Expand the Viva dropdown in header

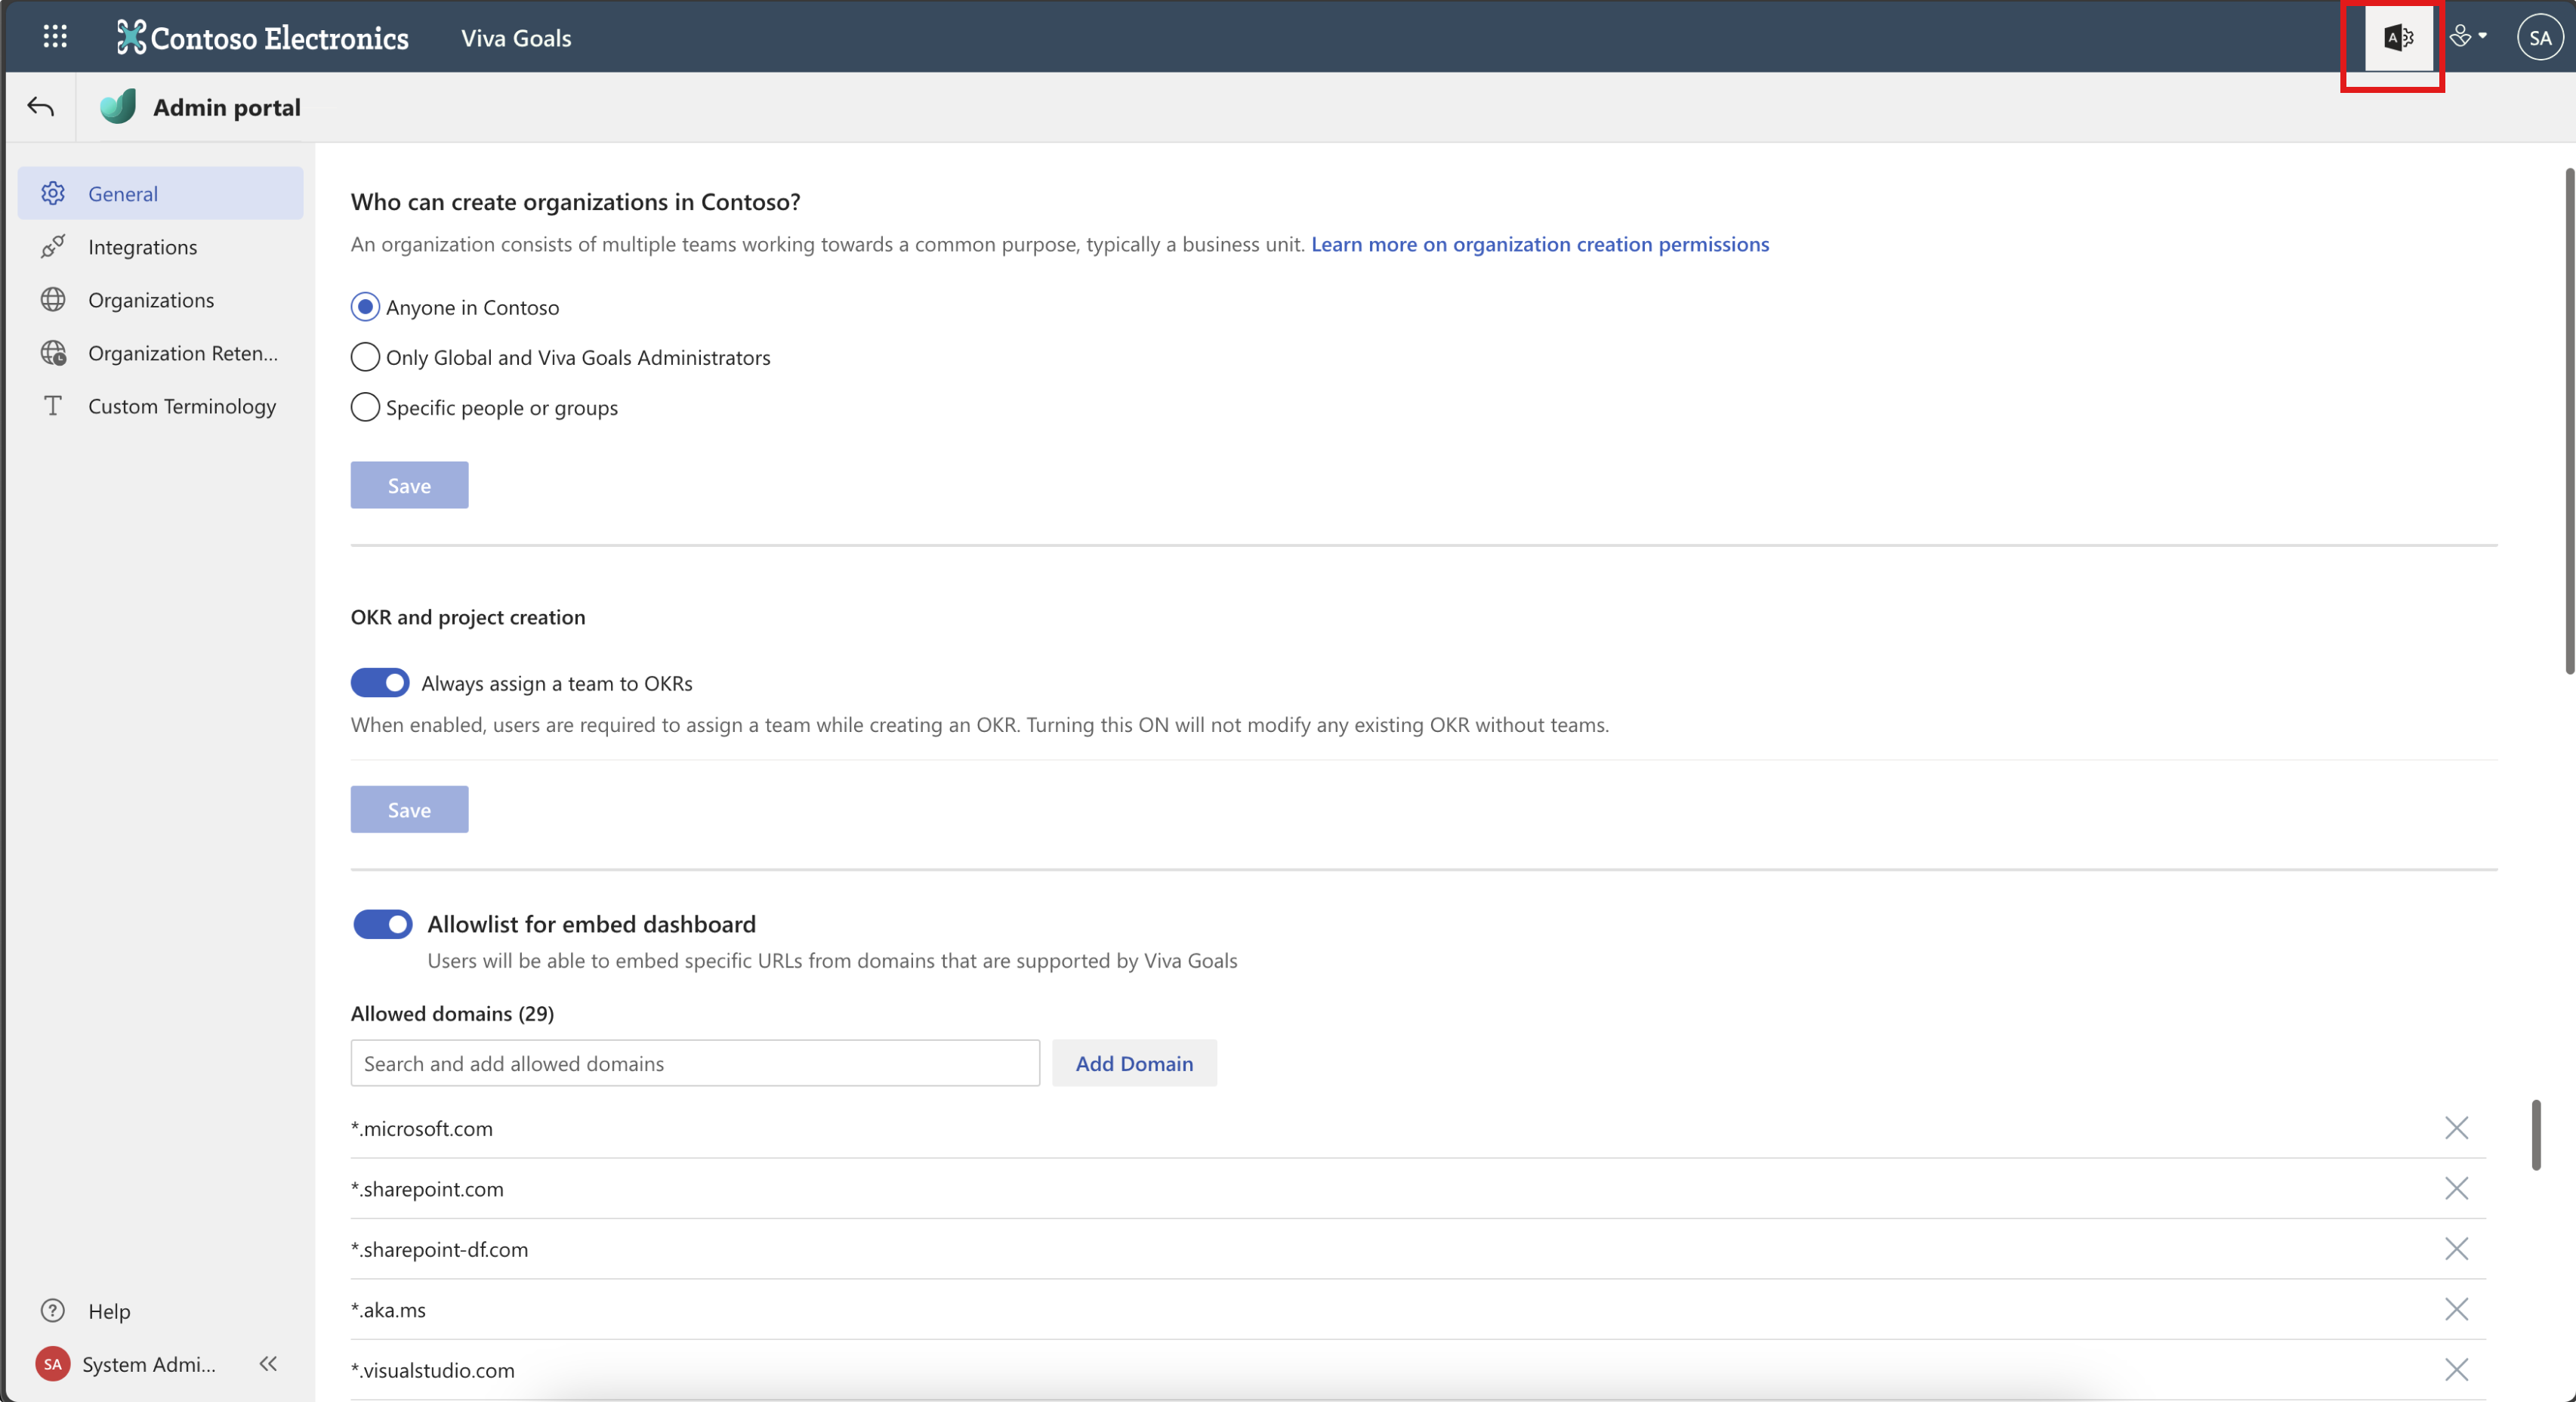click(2467, 38)
